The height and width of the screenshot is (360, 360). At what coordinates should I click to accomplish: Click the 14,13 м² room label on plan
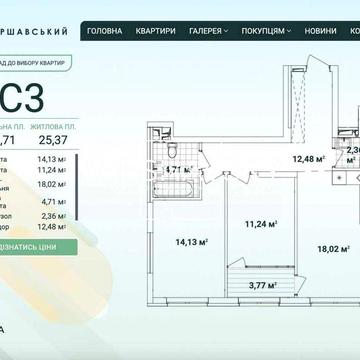click(x=192, y=242)
